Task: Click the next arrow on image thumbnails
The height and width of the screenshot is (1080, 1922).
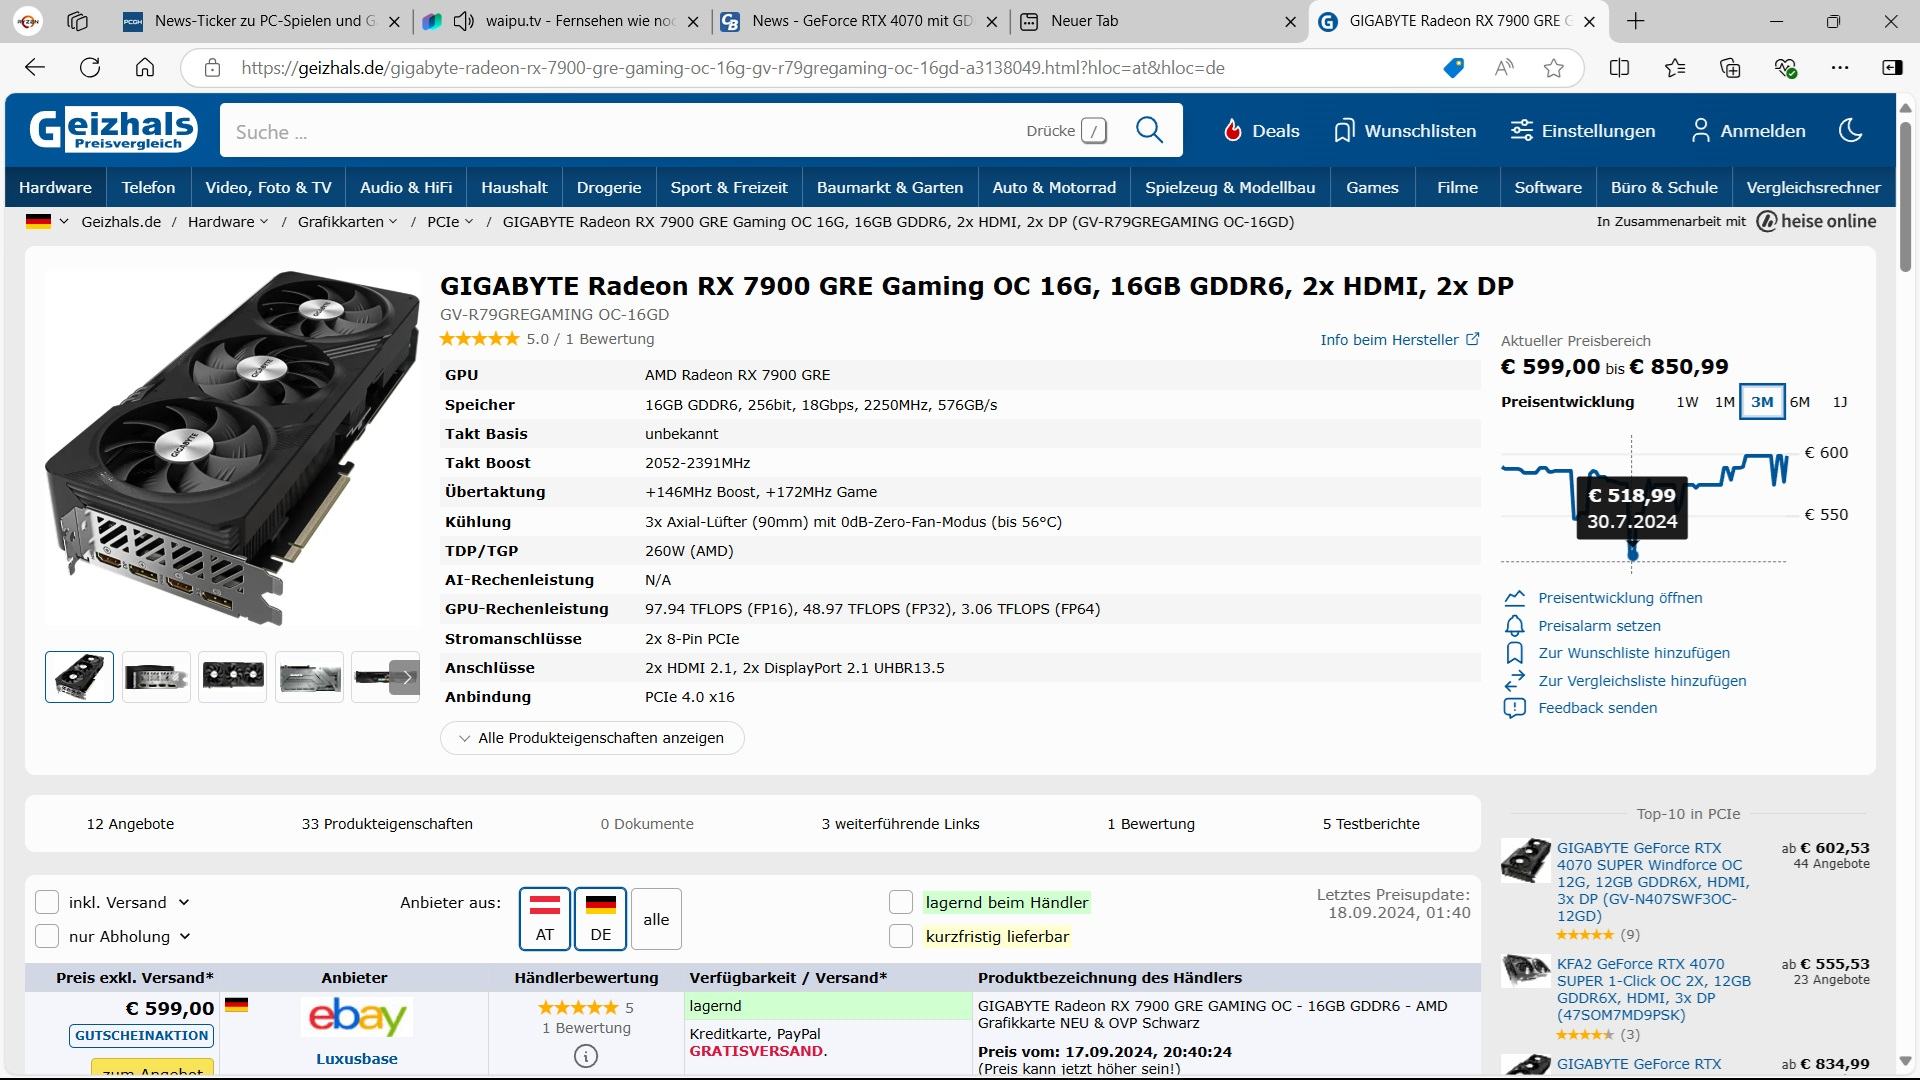Action: coord(406,677)
